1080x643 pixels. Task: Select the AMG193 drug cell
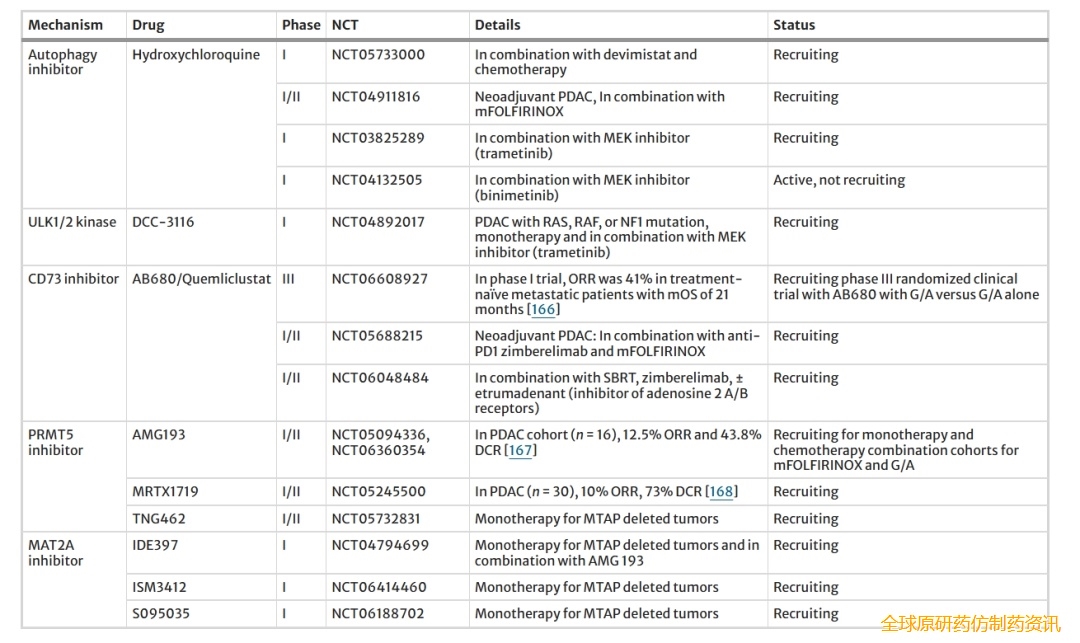[x=159, y=435]
